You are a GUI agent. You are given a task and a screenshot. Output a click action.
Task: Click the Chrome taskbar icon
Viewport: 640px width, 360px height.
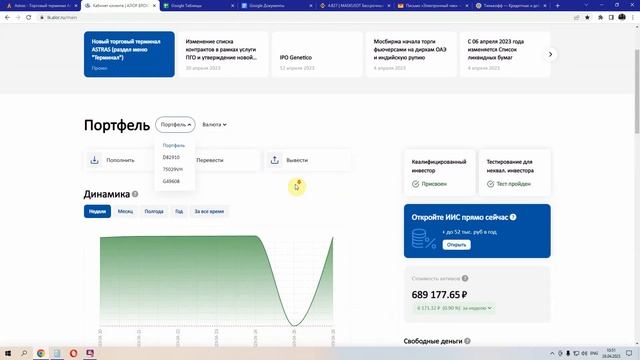pyautogui.click(x=40, y=353)
